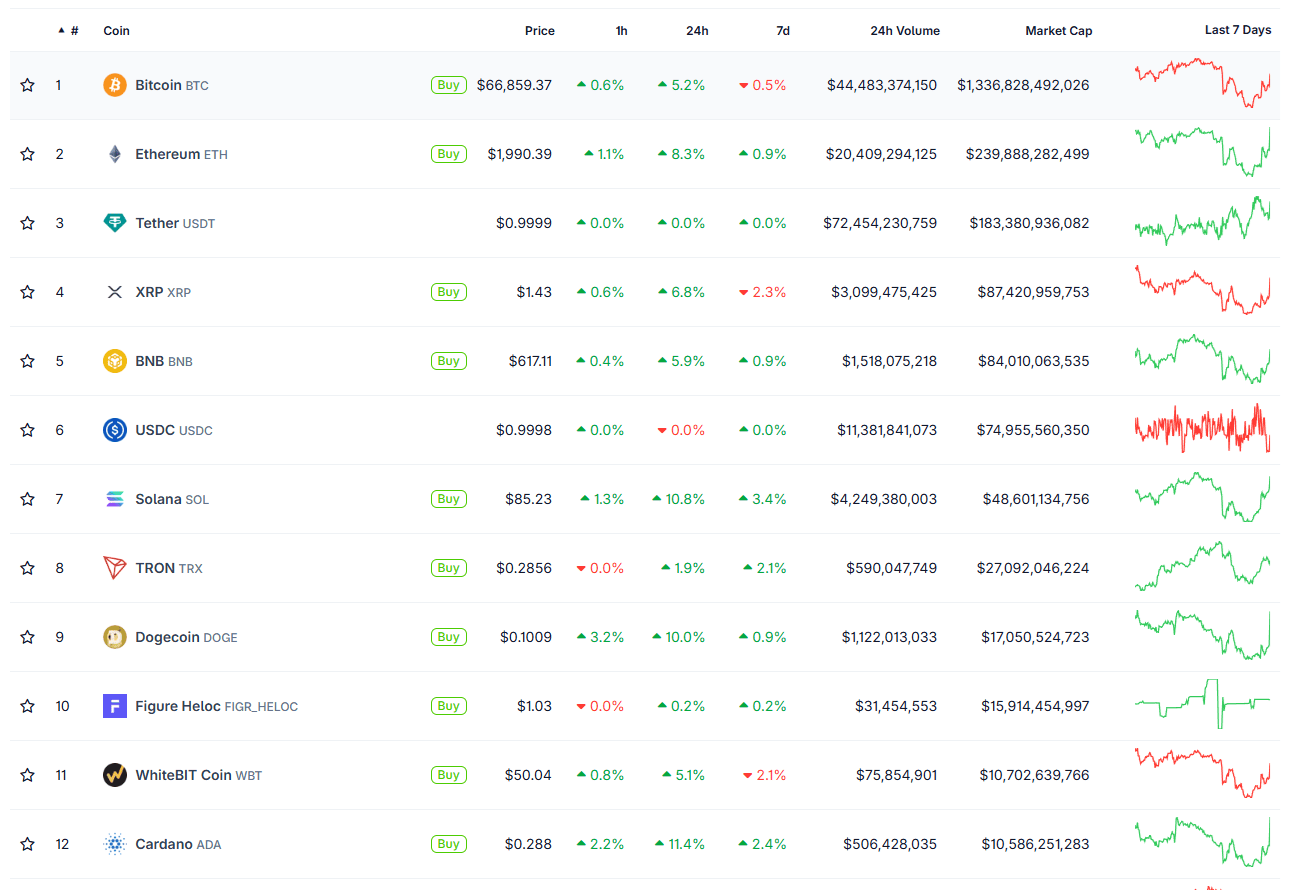Sort by the Price column header
The height and width of the screenshot is (890, 1301).
pos(539,30)
